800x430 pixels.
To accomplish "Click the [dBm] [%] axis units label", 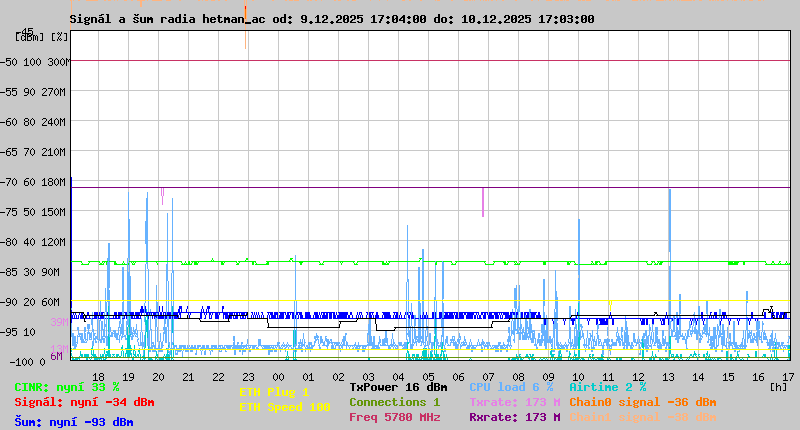I will [42, 37].
